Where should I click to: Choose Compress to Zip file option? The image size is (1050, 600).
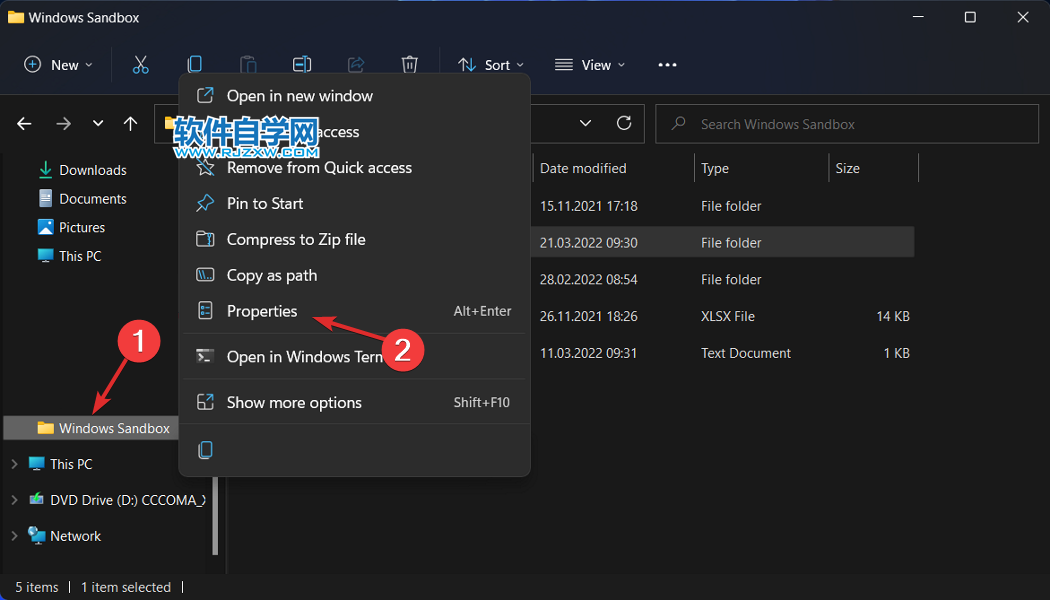[296, 239]
